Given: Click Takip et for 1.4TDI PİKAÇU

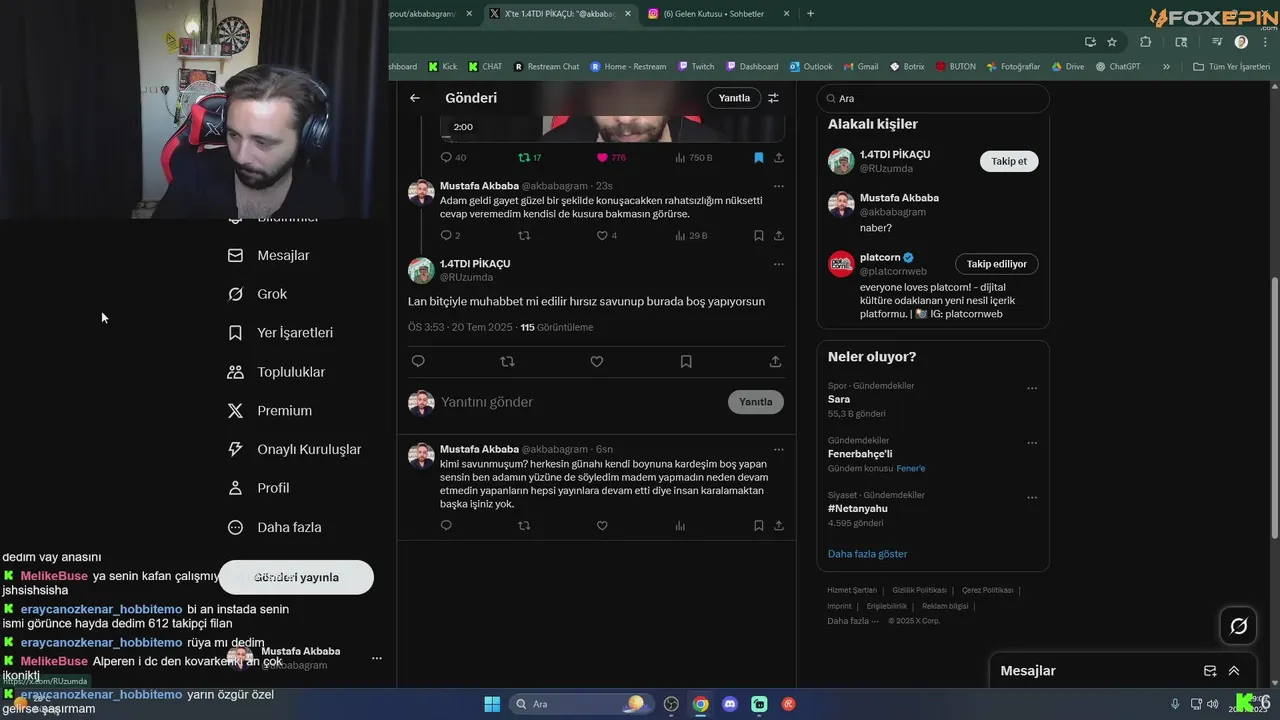Looking at the screenshot, I should tap(1009, 161).
